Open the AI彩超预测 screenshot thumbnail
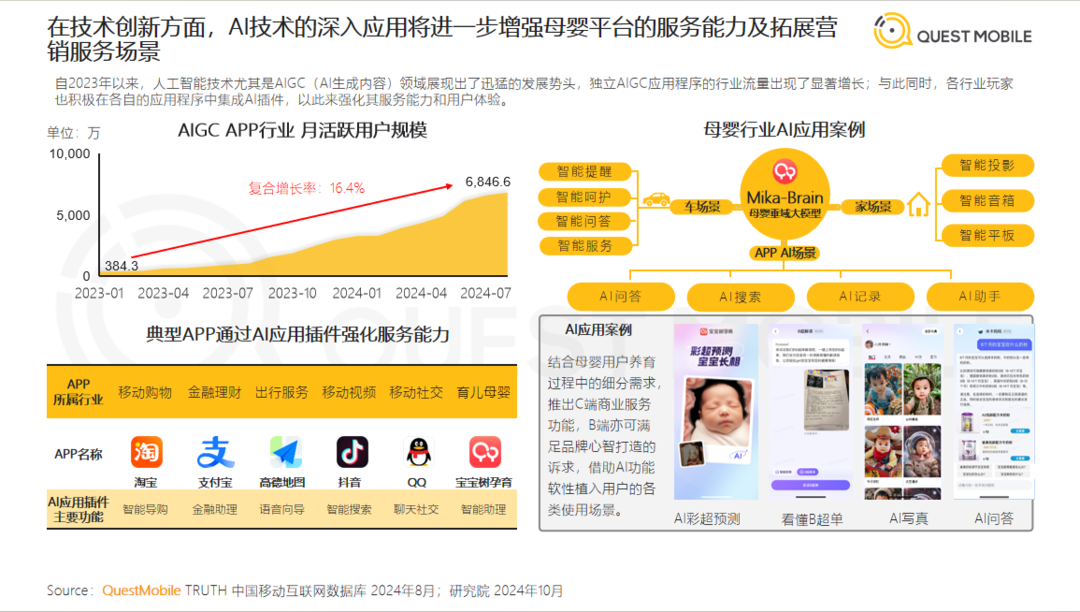 click(716, 412)
